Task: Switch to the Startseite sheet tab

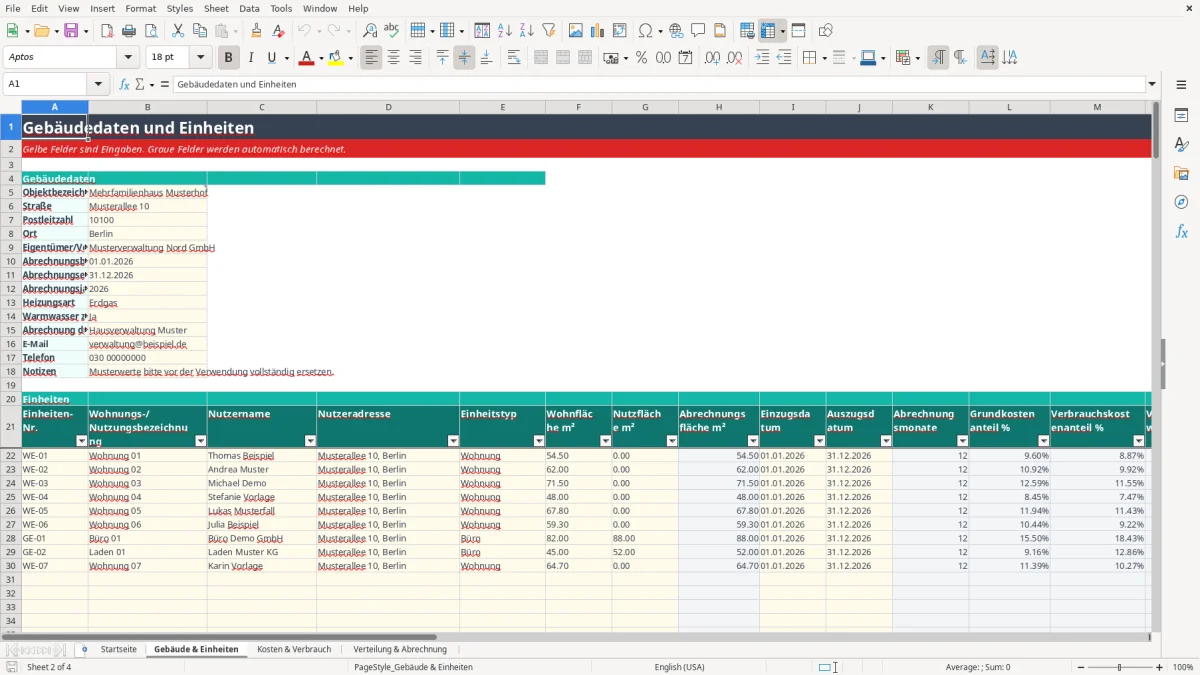Action: pyautogui.click(x=118, y=649)
